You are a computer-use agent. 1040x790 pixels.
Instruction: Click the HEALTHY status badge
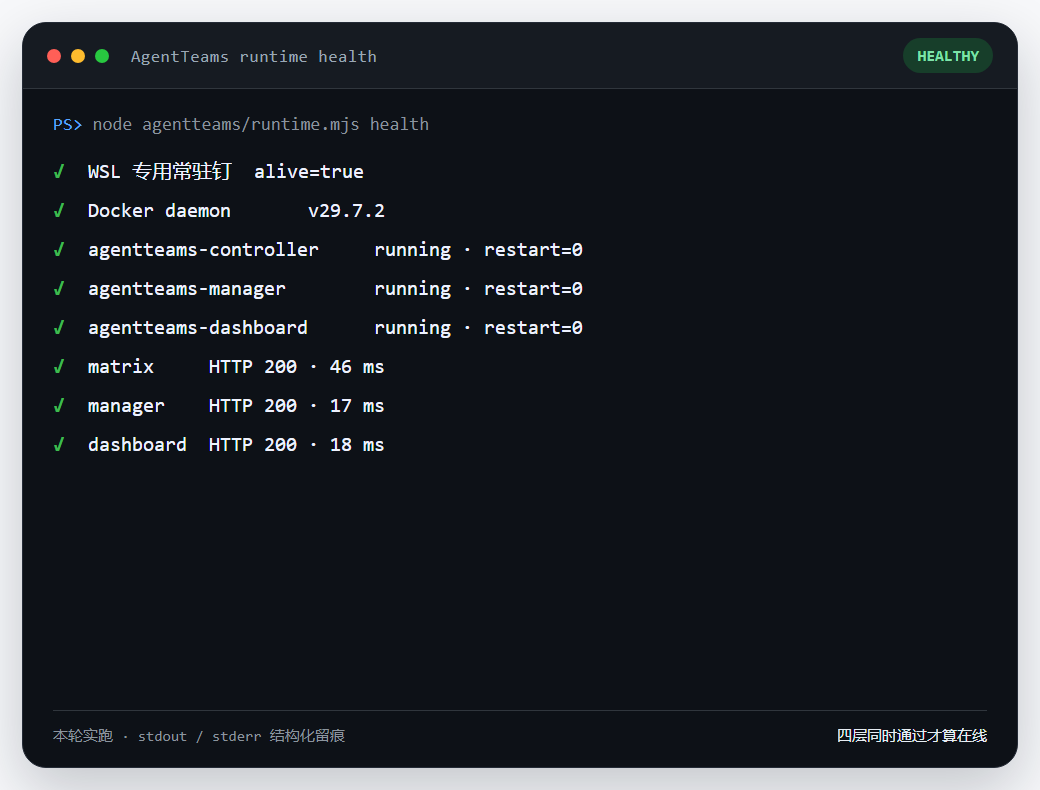(x=948, y=56)
